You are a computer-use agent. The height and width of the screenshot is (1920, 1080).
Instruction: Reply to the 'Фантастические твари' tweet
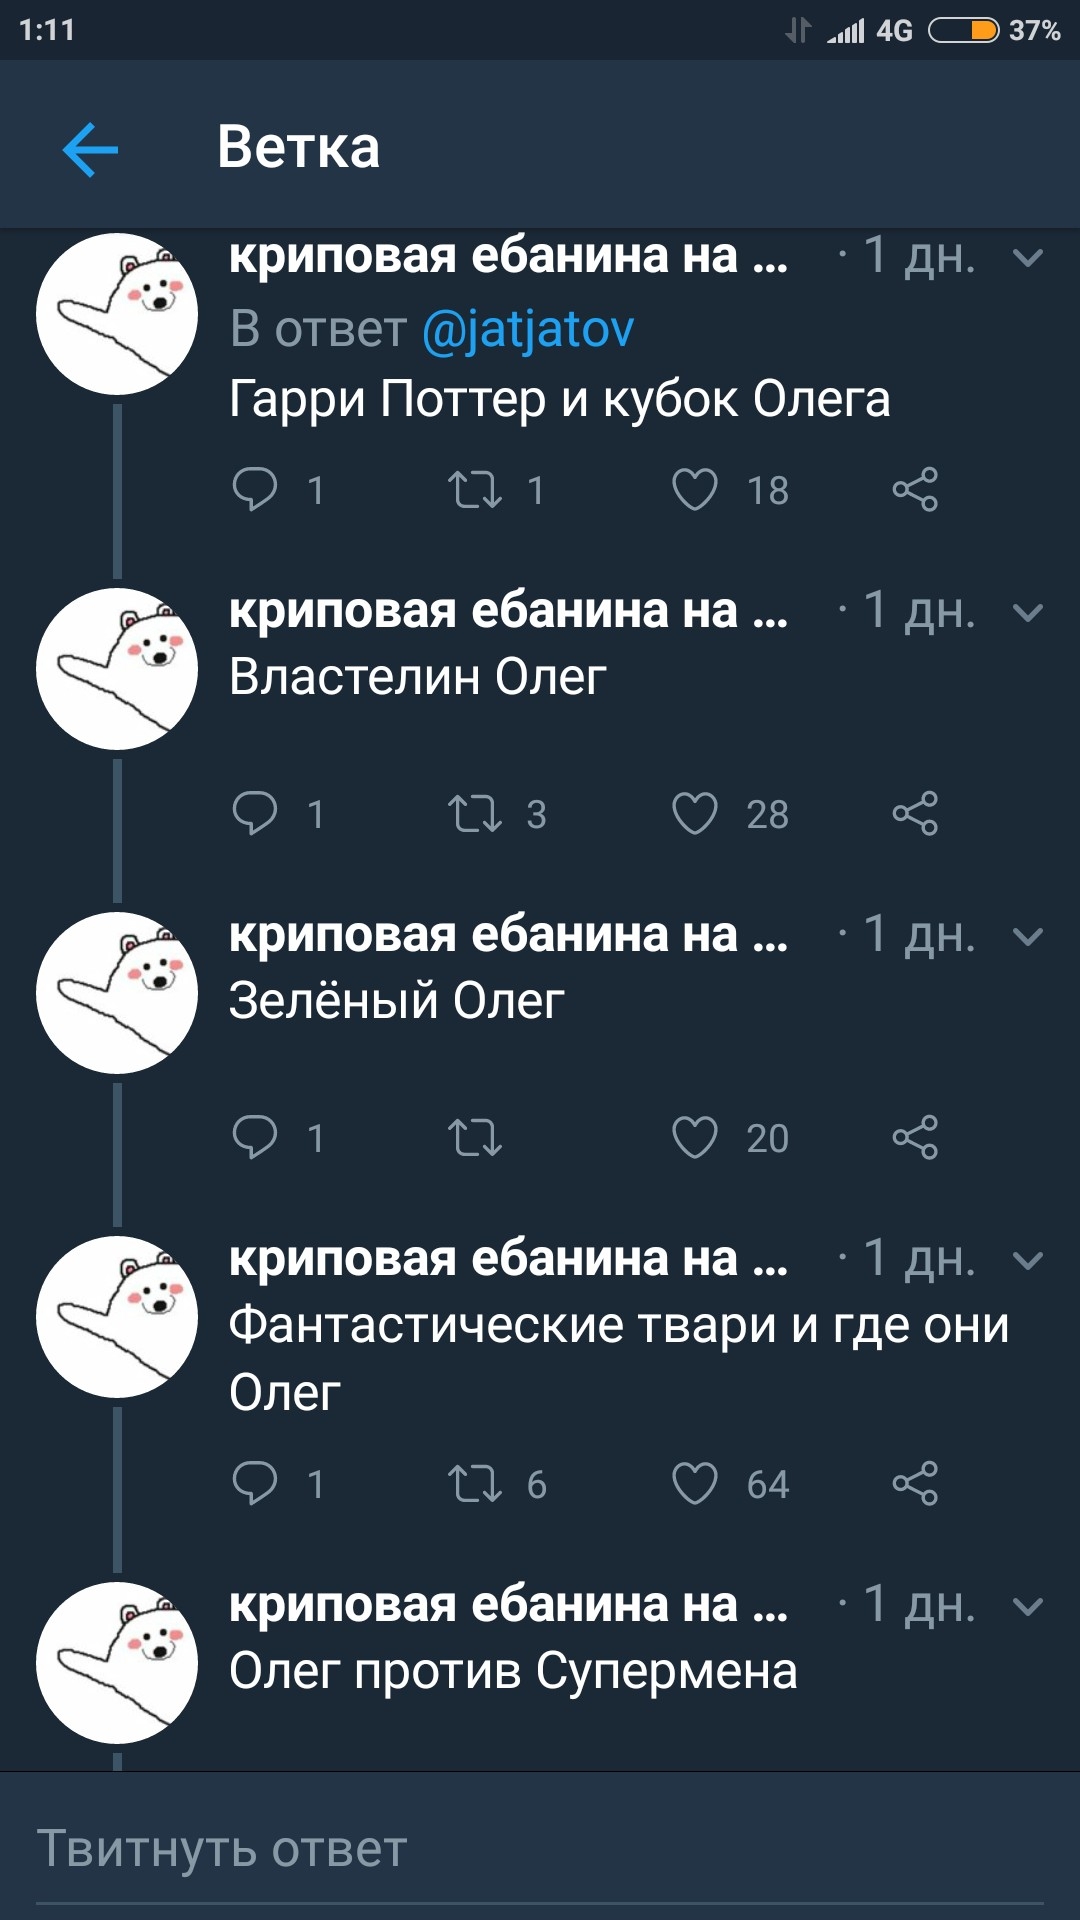(255, 1484)
